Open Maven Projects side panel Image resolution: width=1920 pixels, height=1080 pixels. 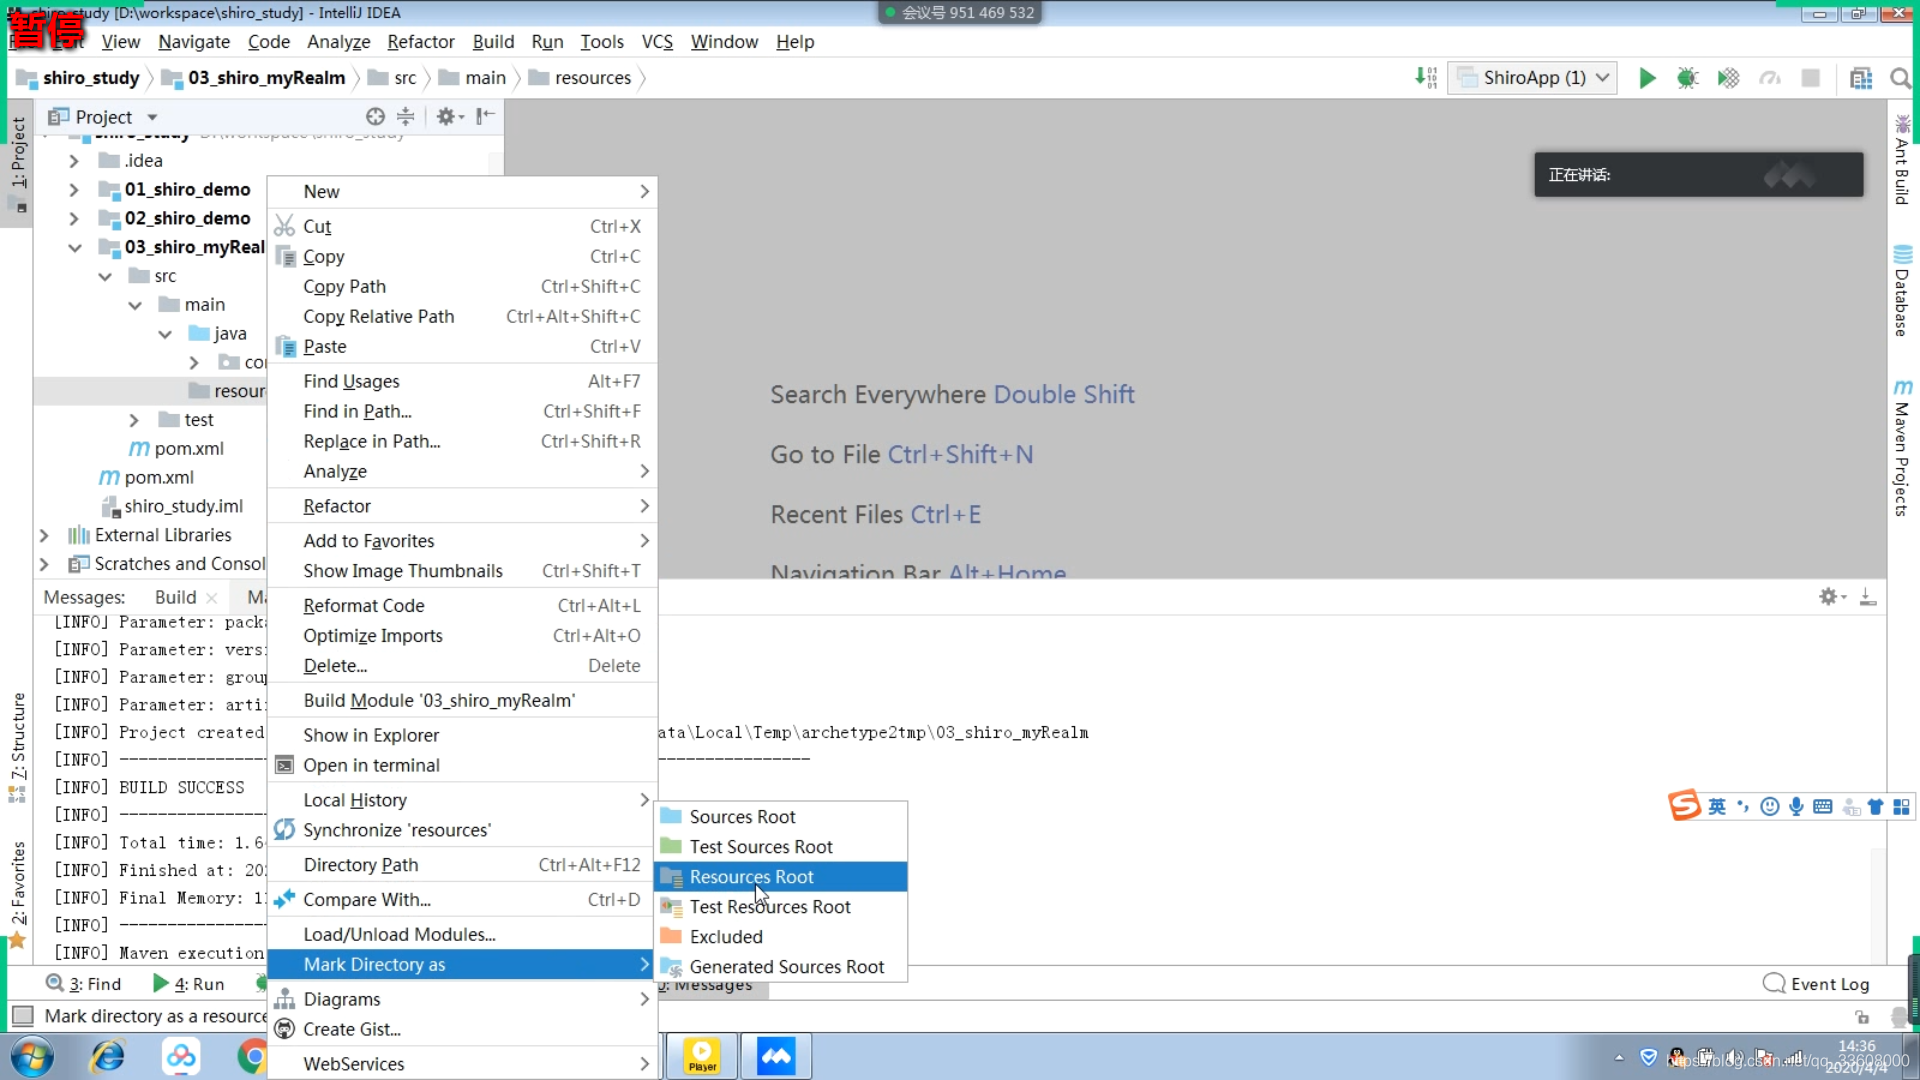coord(1902,448)
